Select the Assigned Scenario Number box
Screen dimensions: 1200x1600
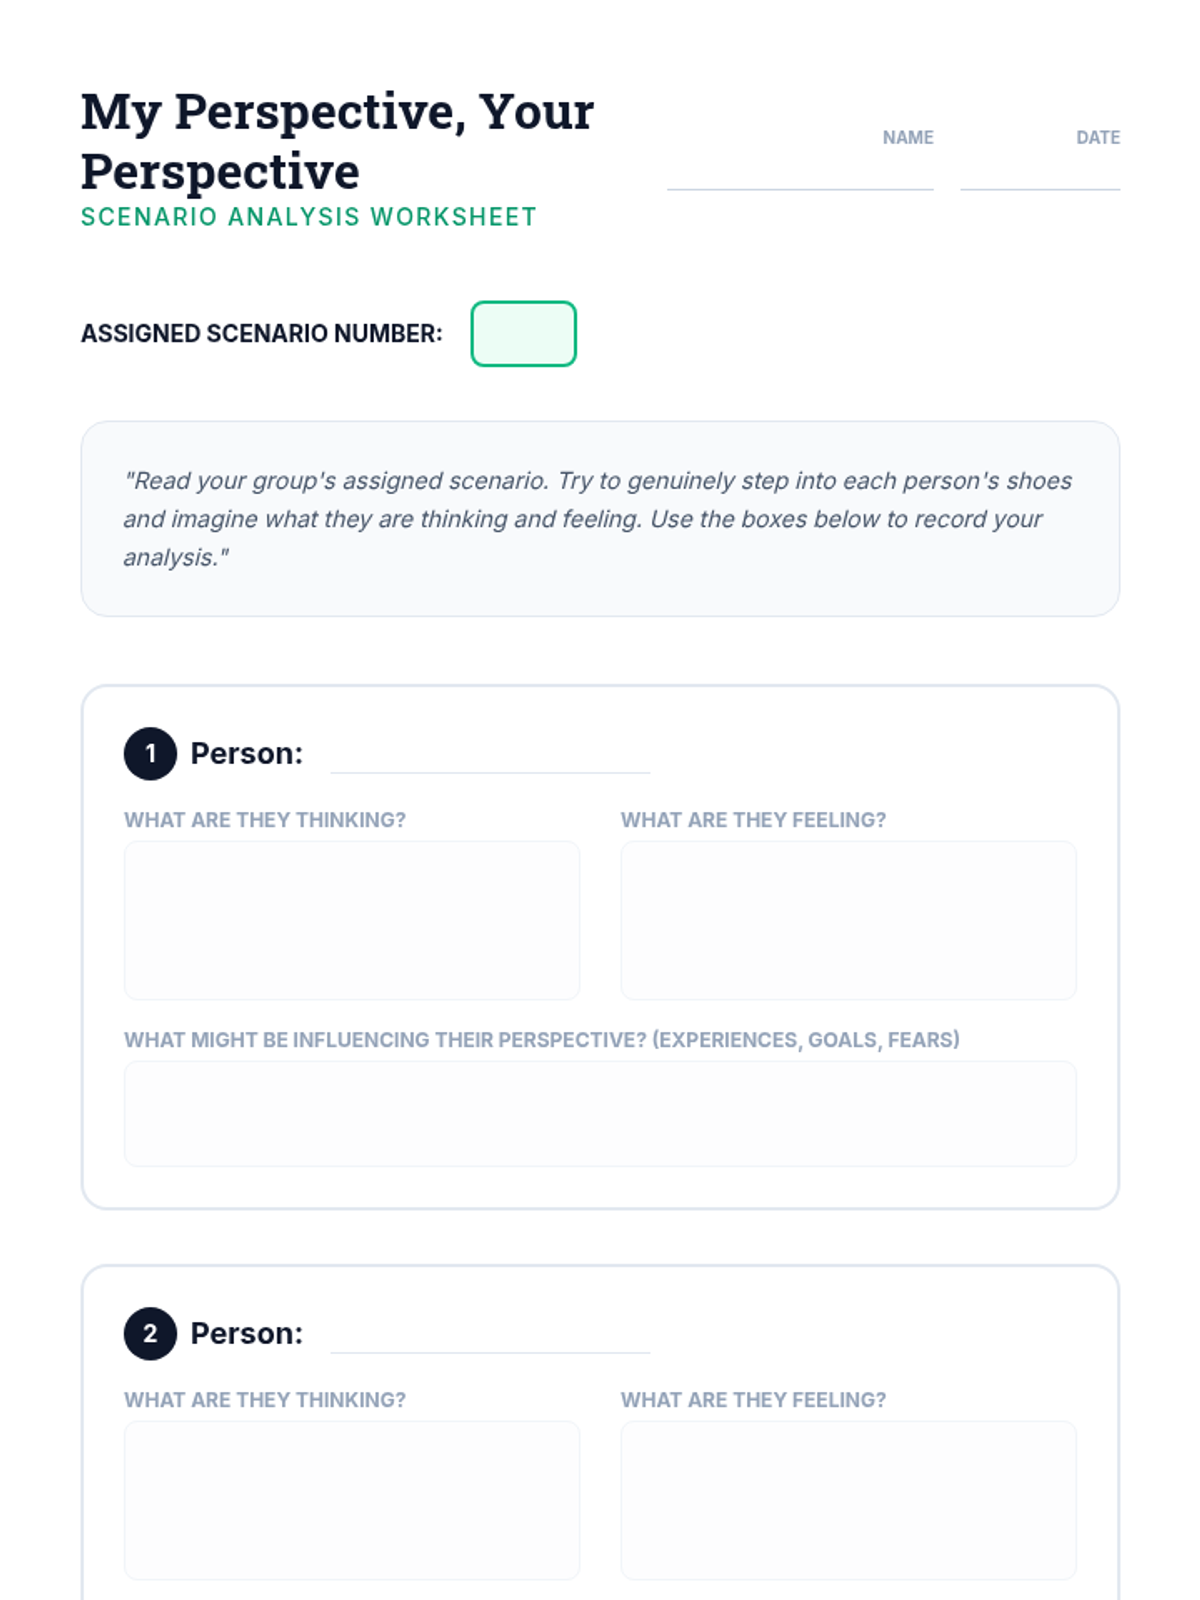pos(523,334)
